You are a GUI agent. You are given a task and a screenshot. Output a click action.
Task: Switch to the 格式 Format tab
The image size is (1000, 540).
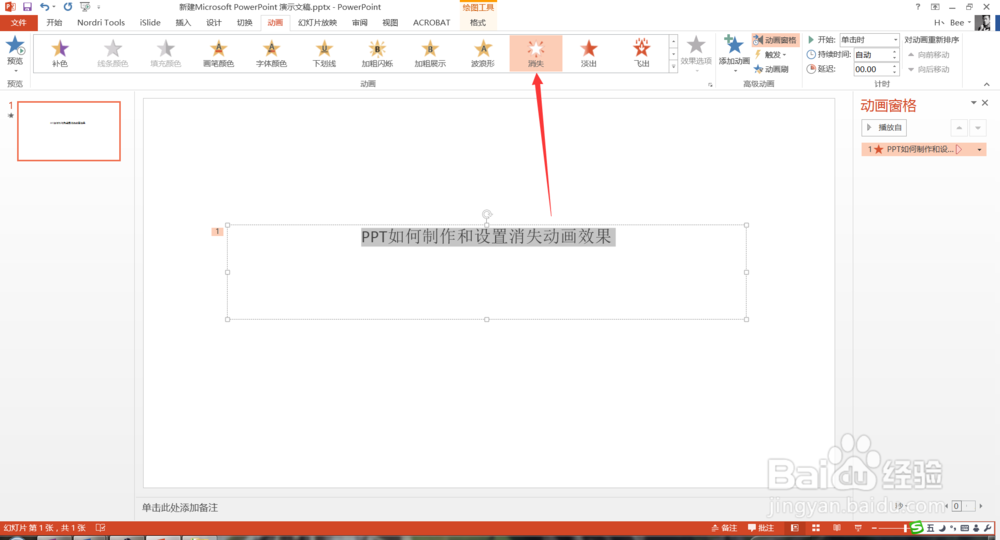(x=478, y=22)
